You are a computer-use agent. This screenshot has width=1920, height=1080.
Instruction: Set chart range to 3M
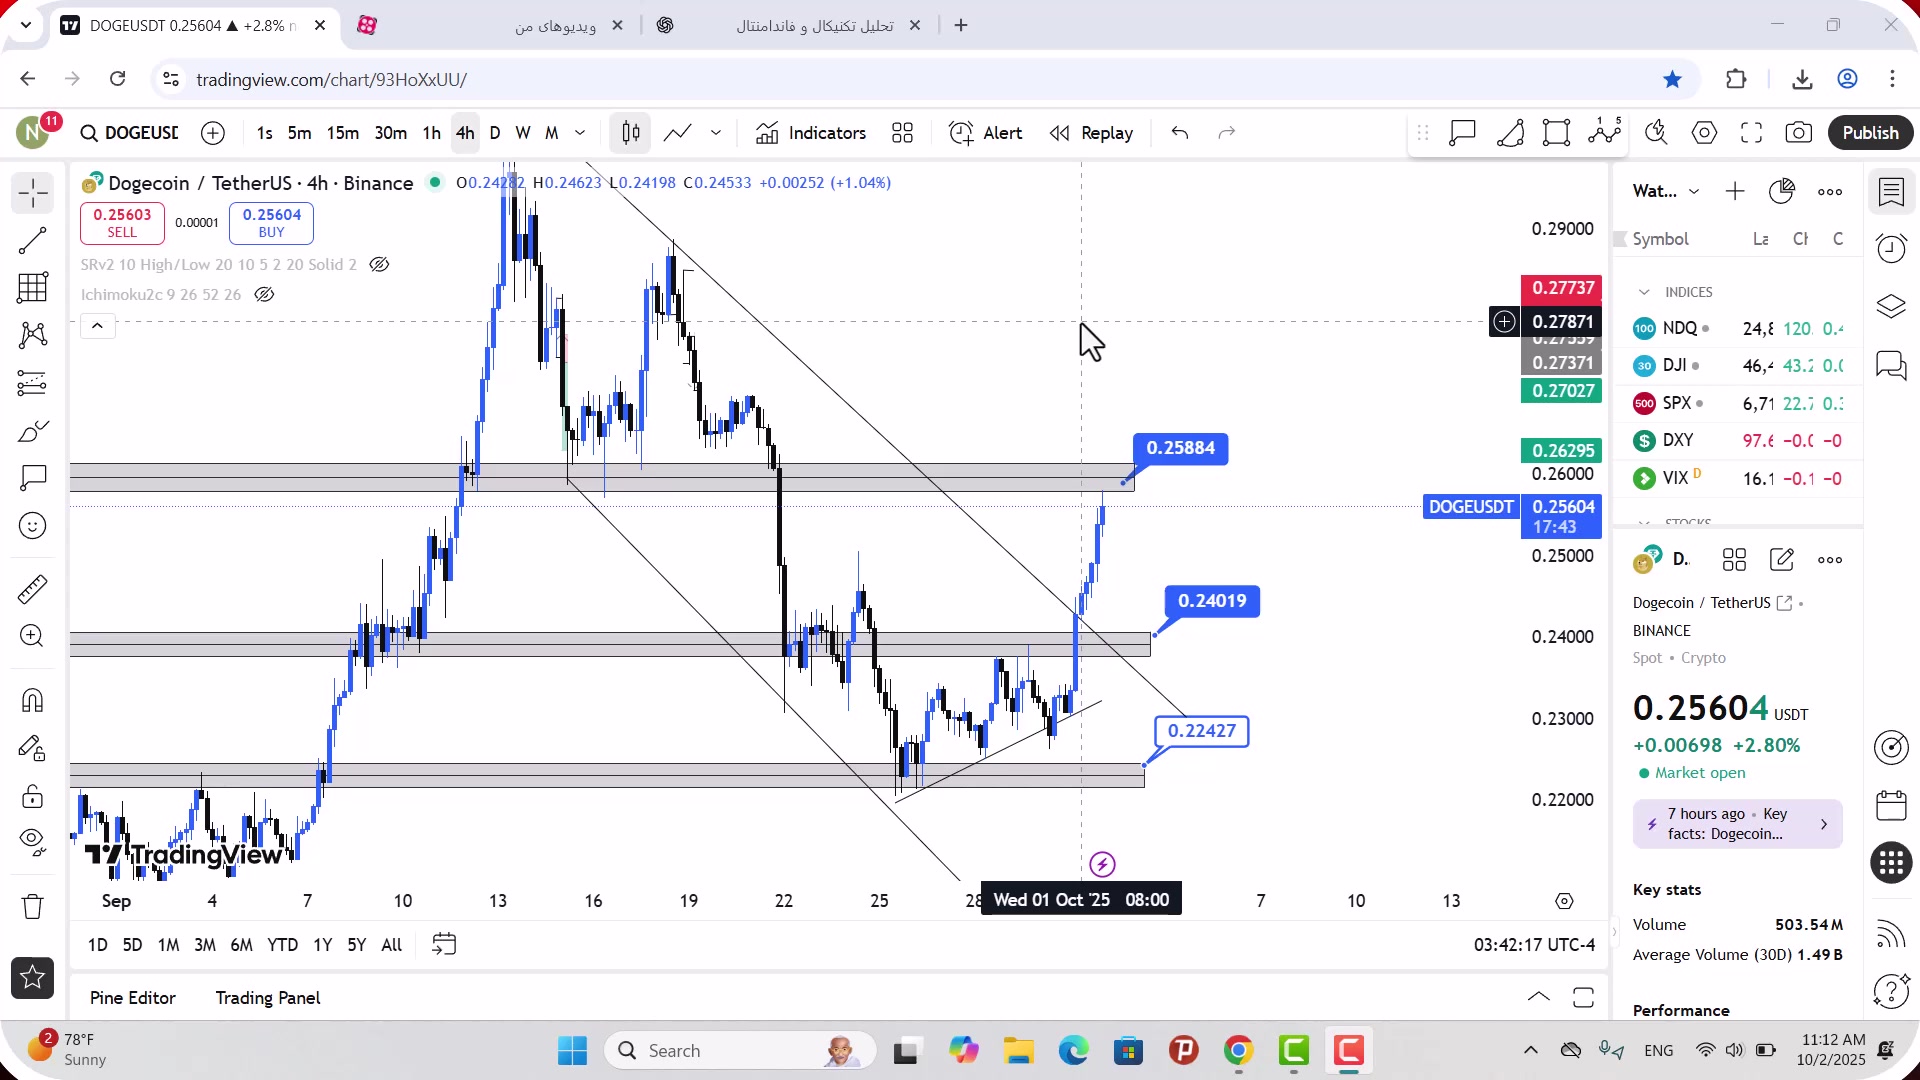(x=205, y=945)
